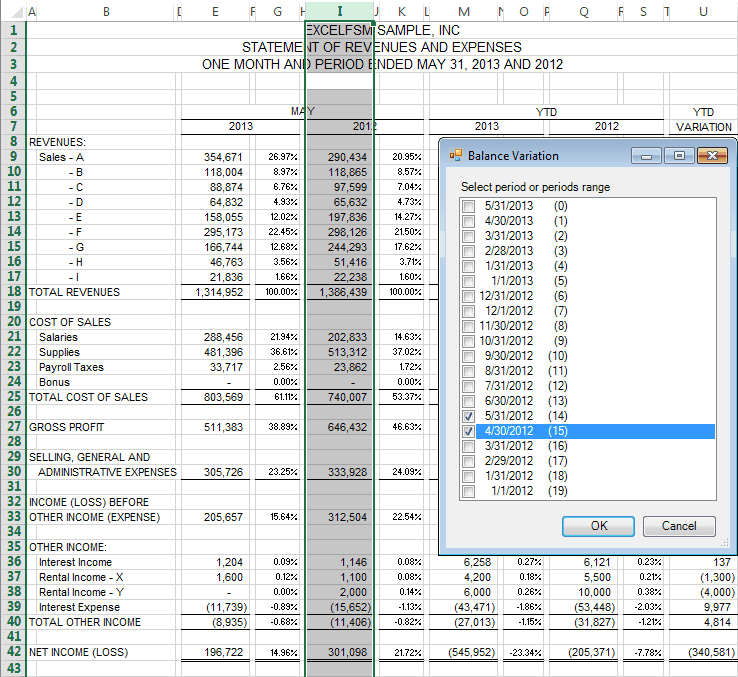This screenshot has height=677, width=738.
Task: Select row 18 header for Total Revenues
Action: 12,292
